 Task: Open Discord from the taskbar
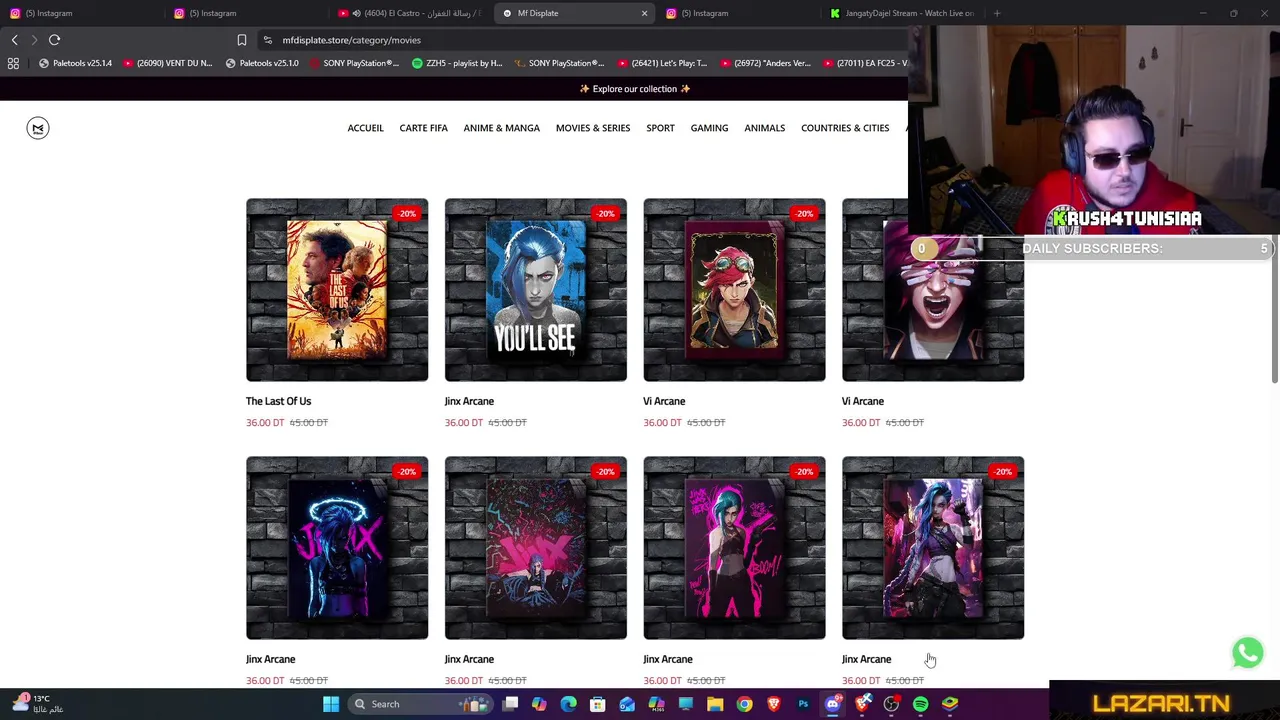pyautogui.click(x=832, y=704)
